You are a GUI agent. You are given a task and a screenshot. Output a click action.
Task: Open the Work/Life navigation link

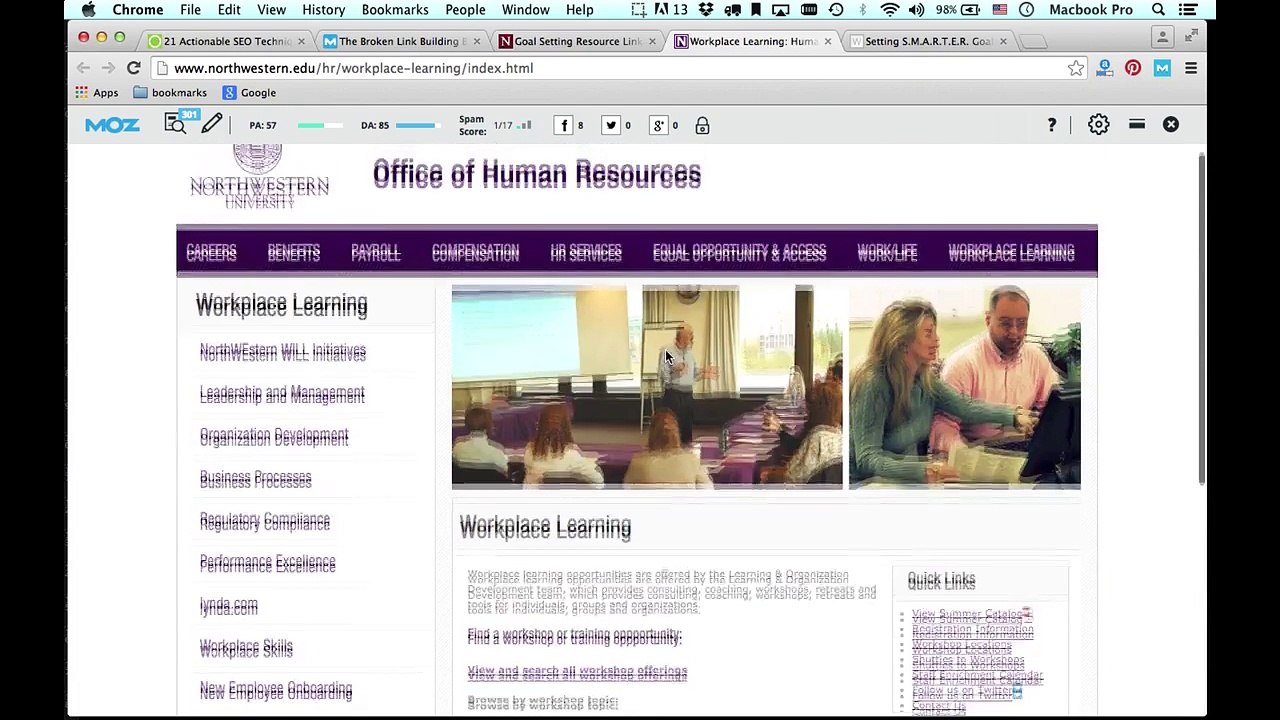coord(887,252)
